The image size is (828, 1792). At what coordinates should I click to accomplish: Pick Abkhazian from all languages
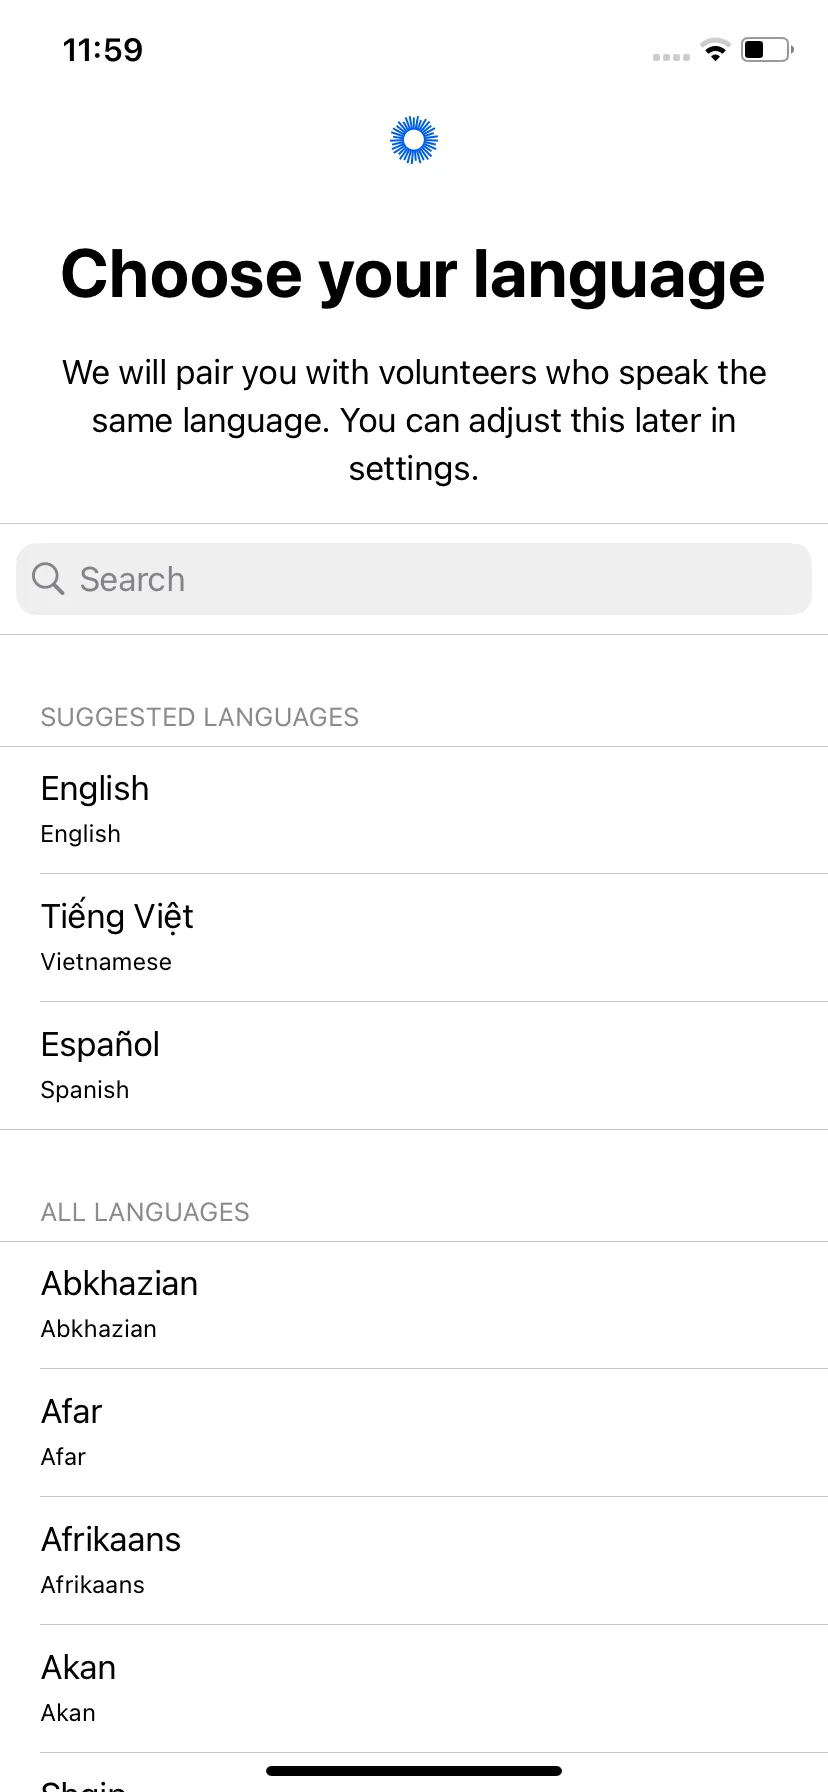tap(414, 1305)
